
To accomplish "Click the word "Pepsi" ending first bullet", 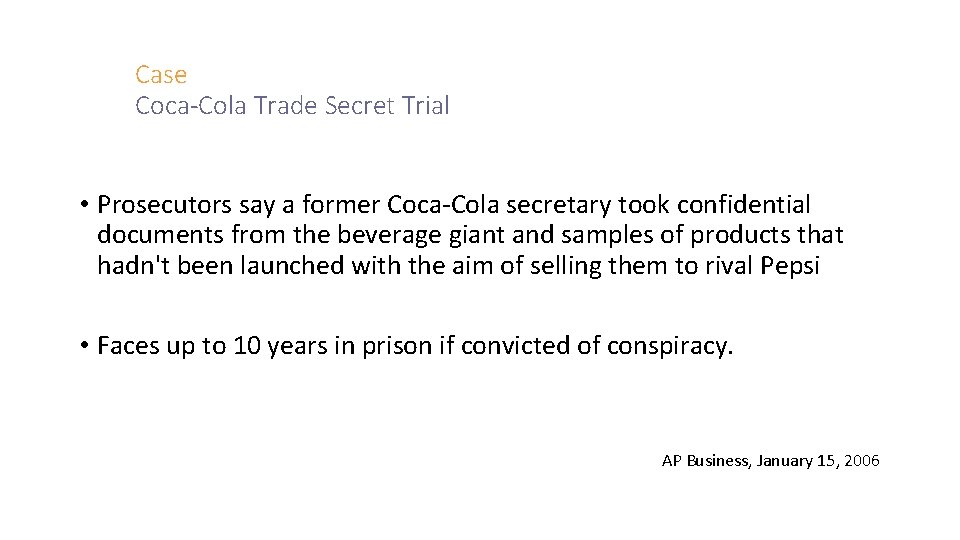I will tap(789, 267).
